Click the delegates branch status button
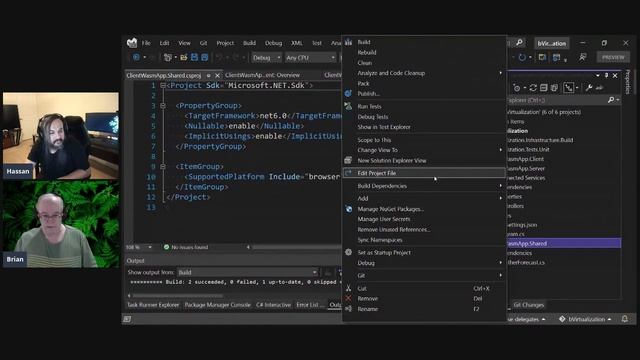This screenshot has width=640, height=360. pos(527,319)
